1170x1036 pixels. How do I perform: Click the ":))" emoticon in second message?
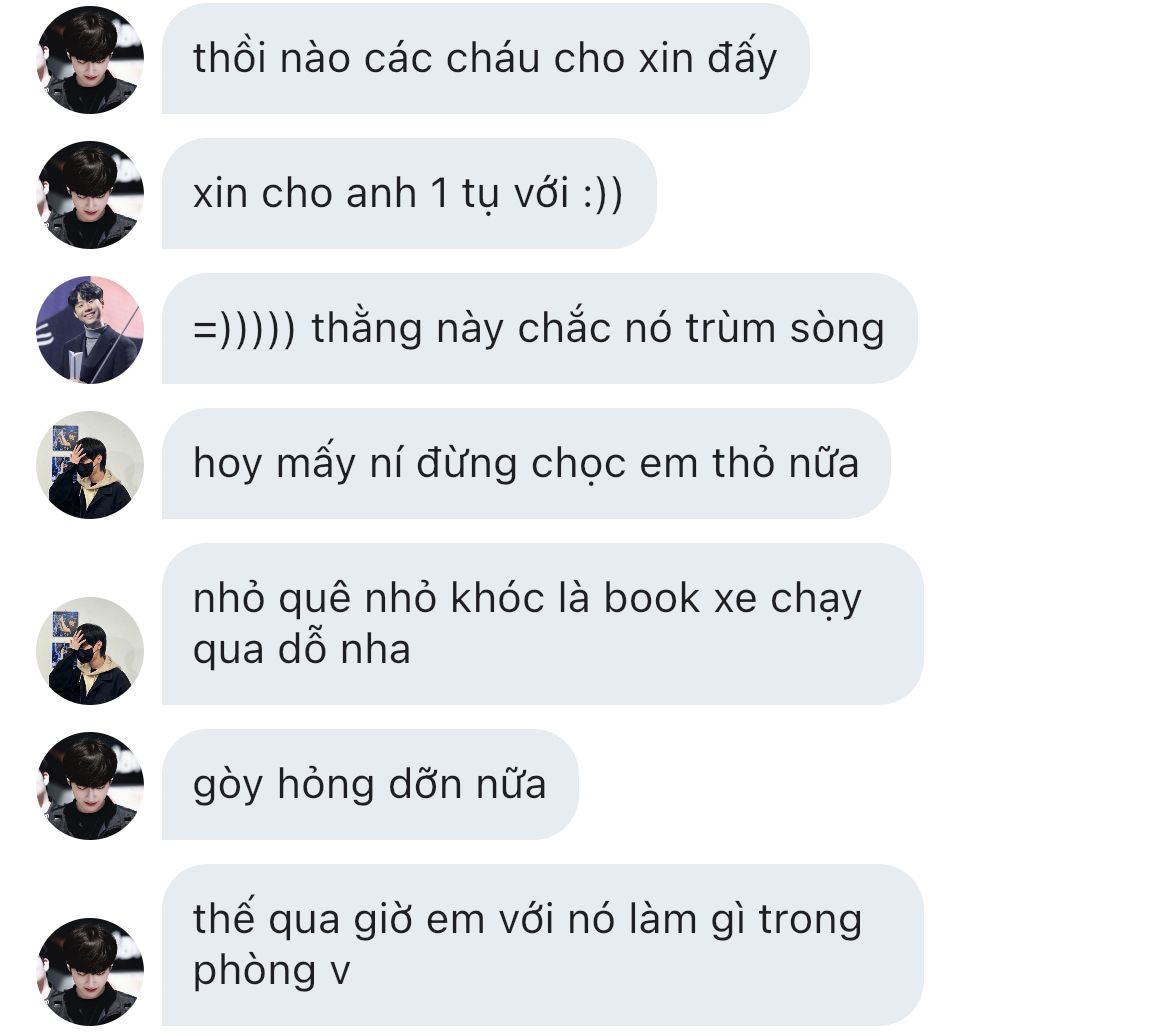click(x=602, y=194)
